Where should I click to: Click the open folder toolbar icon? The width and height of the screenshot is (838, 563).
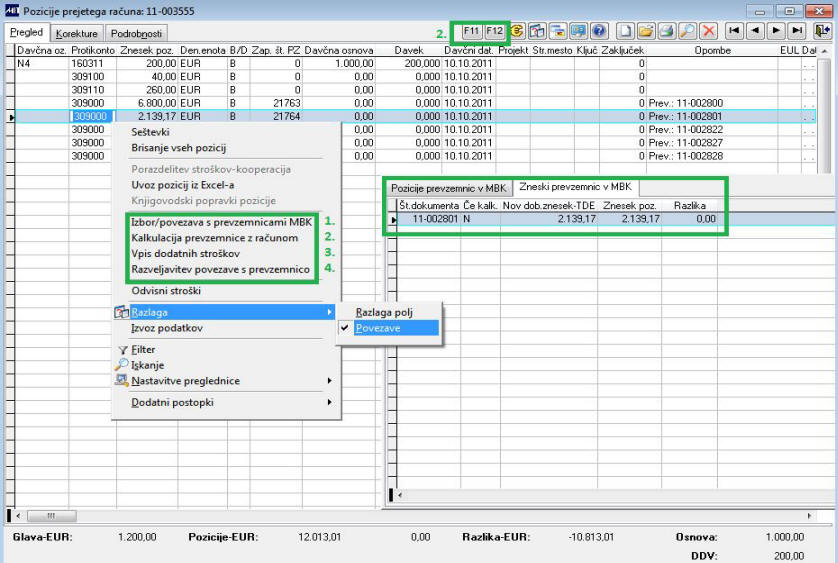point(646,31)
